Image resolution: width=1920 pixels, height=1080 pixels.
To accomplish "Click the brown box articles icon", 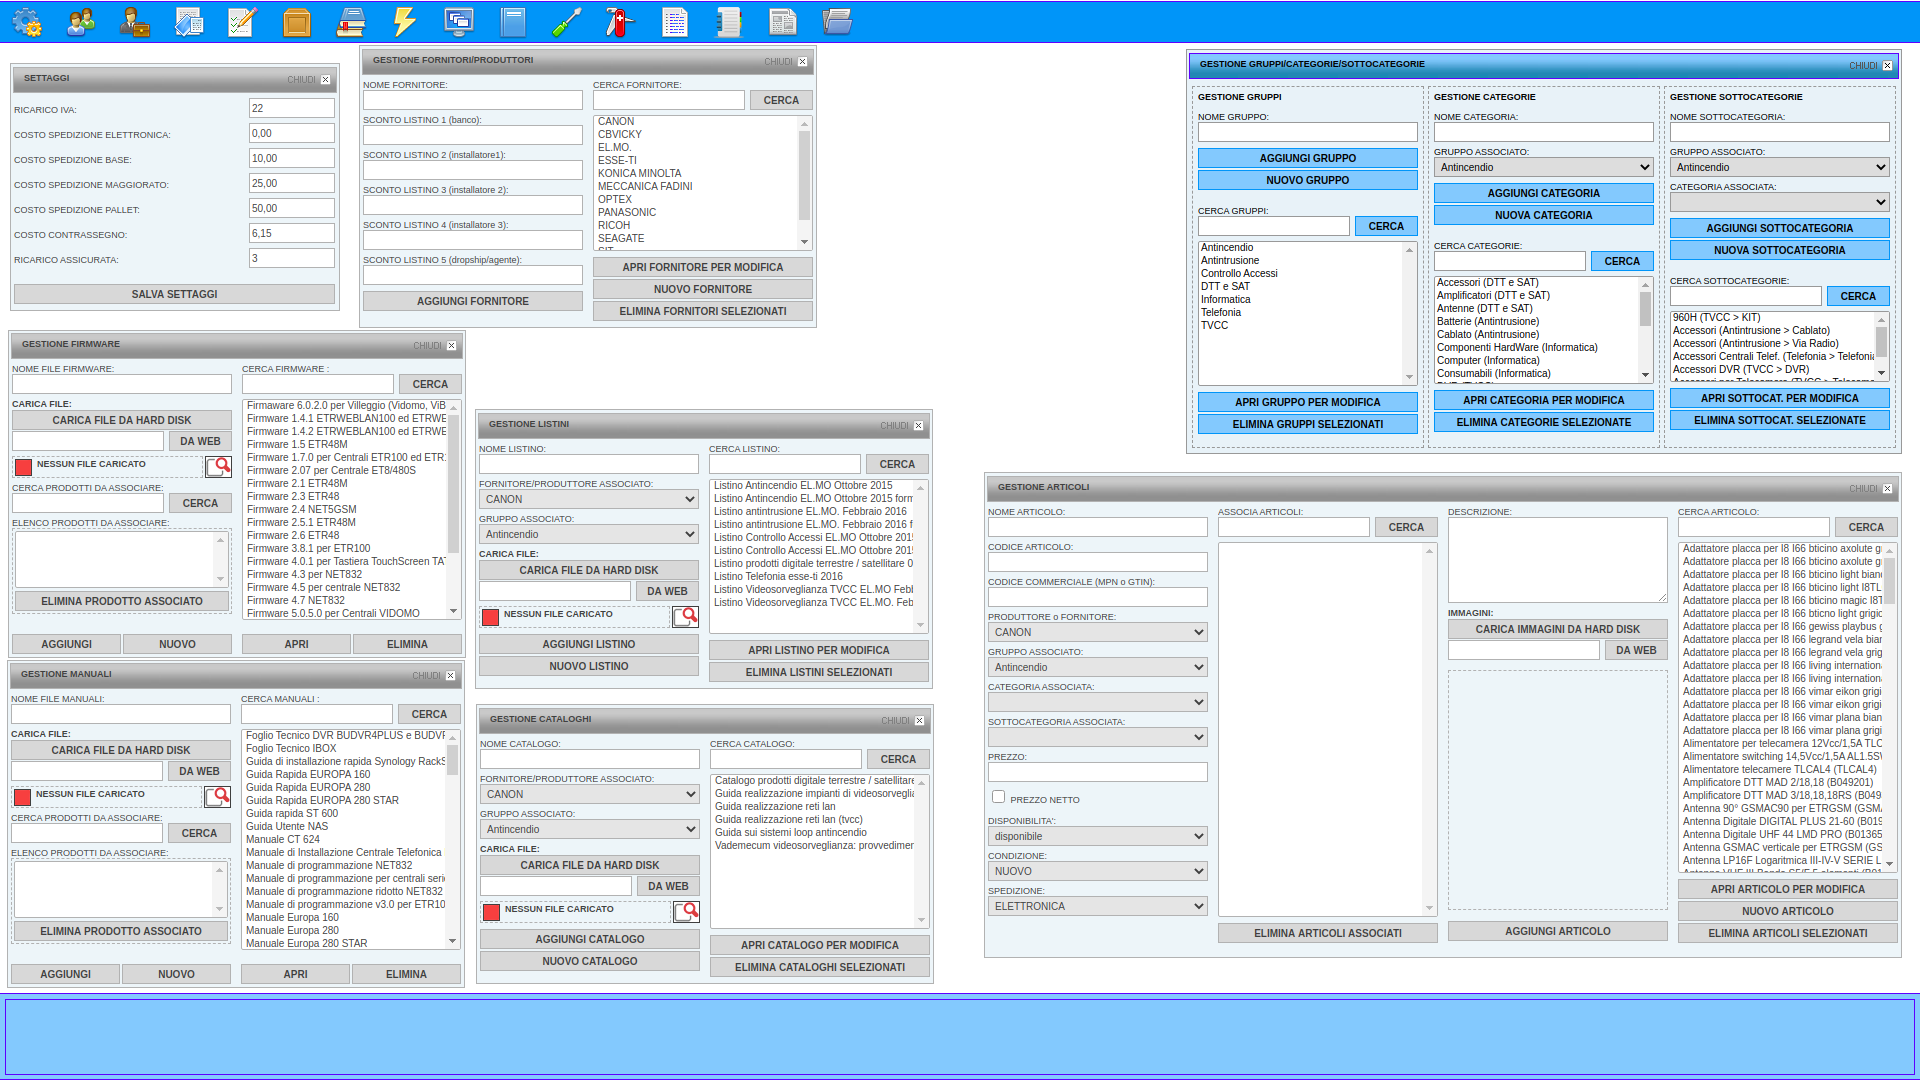I will coord(297,22).
